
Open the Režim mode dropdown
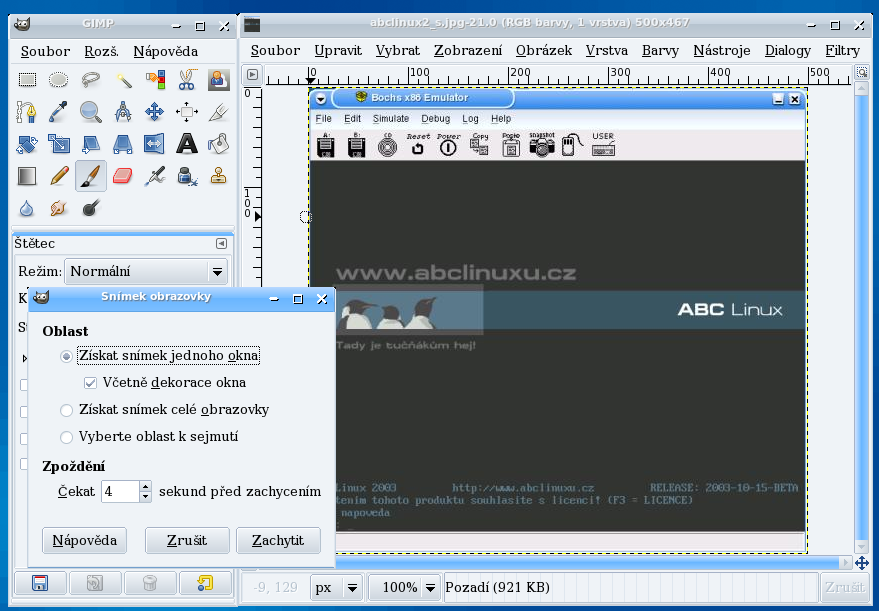[x=146, y=272]
